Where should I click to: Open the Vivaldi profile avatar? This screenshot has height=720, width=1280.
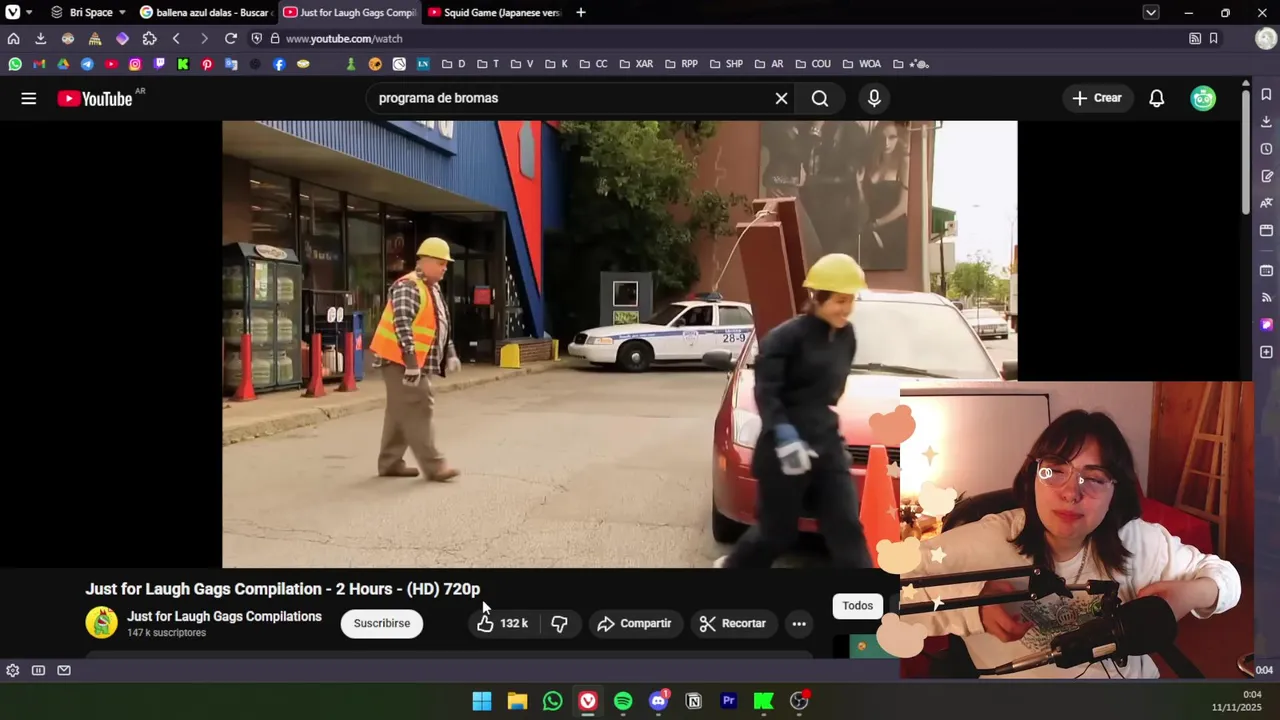[1265, 38]
